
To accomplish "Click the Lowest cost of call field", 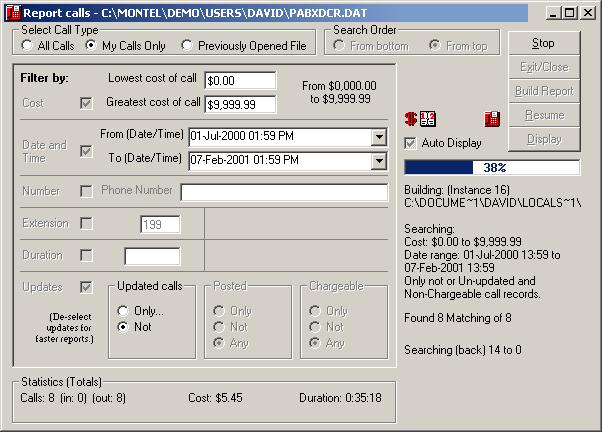I will 240,81.
